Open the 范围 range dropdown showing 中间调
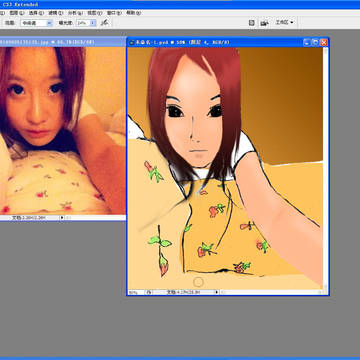The width and height of the screenshot is (360, 360). tap(36, 23)
